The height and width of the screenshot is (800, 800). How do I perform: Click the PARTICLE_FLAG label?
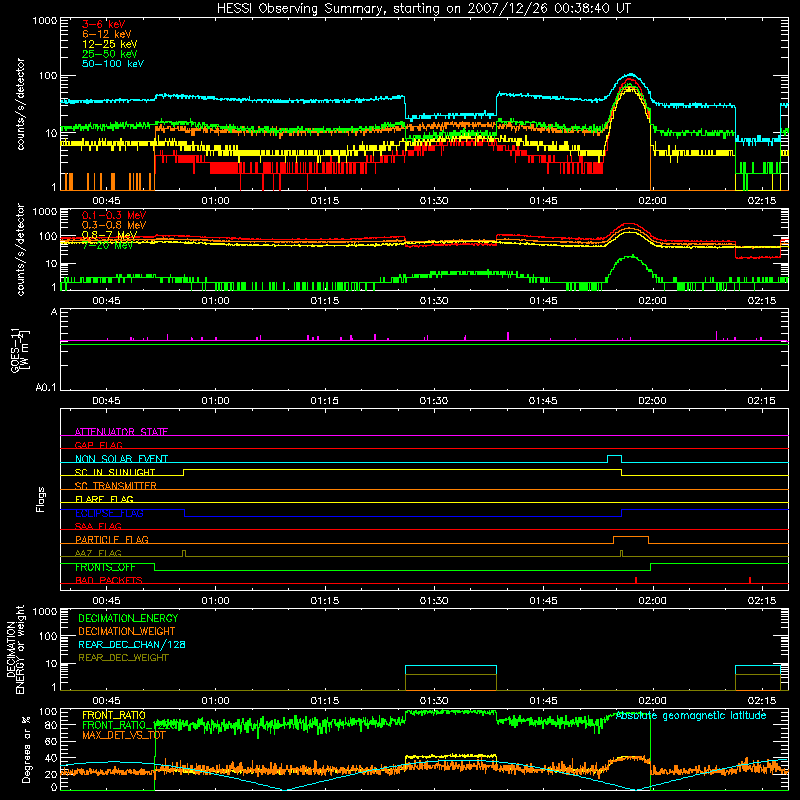point(112,539)
